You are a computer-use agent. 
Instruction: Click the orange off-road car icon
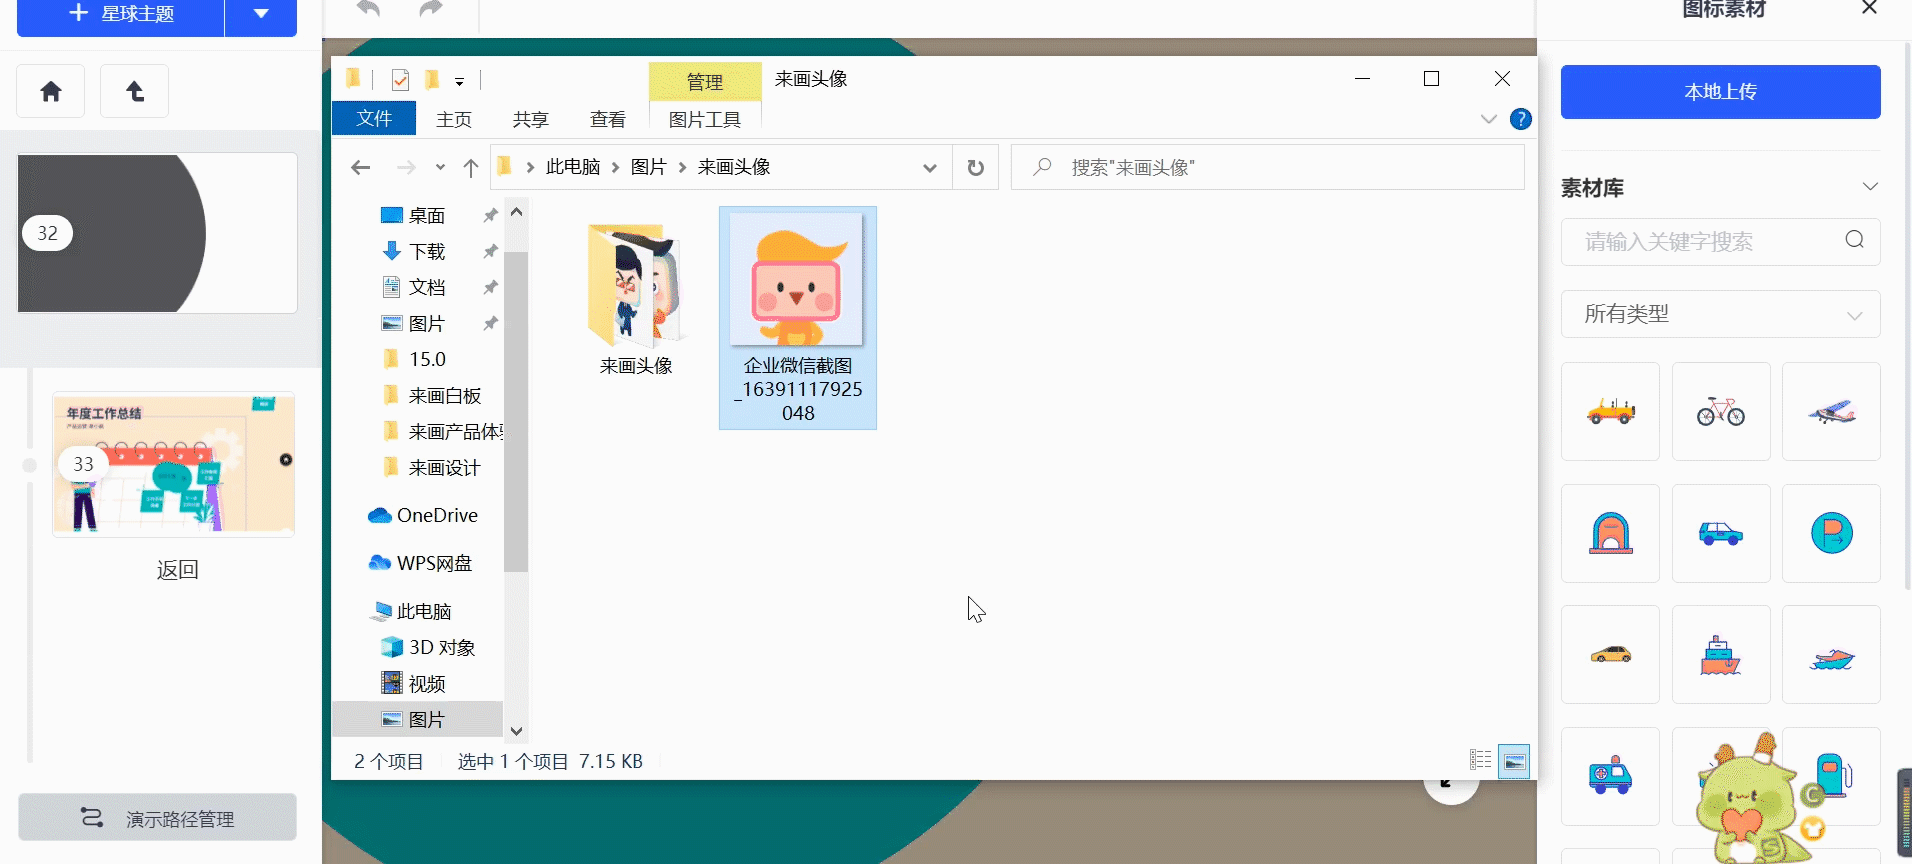pos(1610,411)
